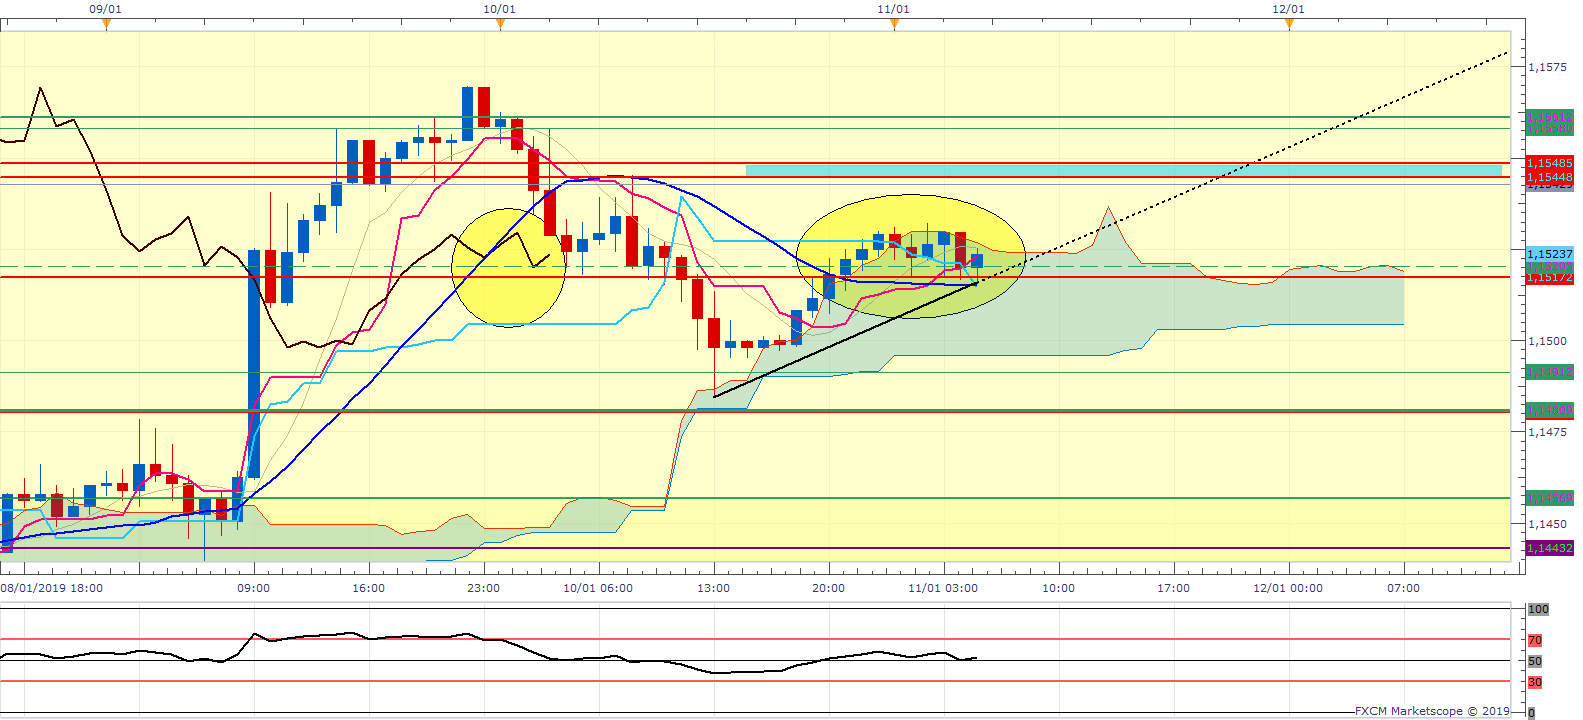Image resolution: width=1583 pixels, height=720 pixels.
Task: Click the orange 10/01 date marker triangle
Action: click(x=500, y=25)
